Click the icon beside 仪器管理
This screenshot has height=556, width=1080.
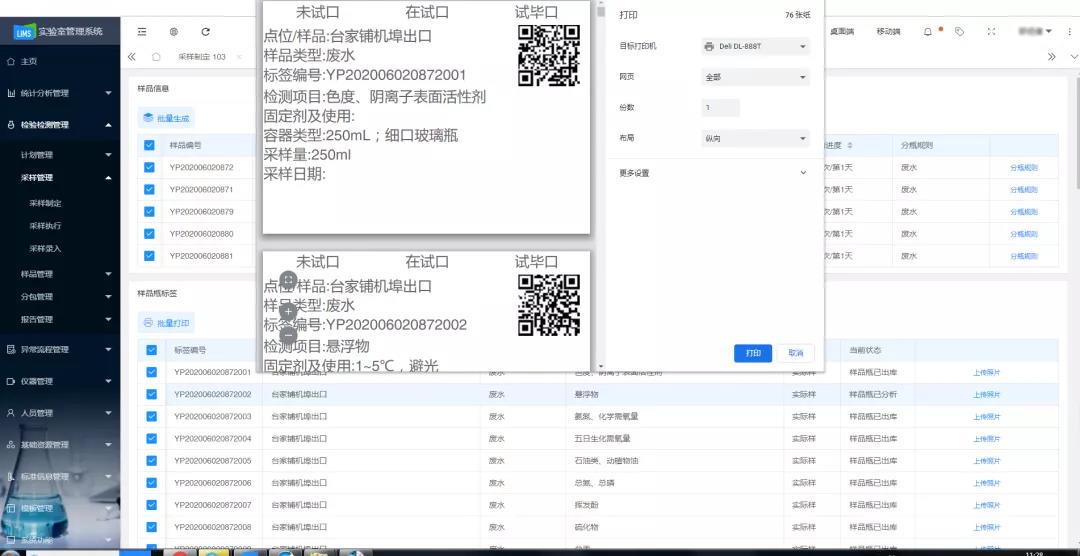[11, 381]
